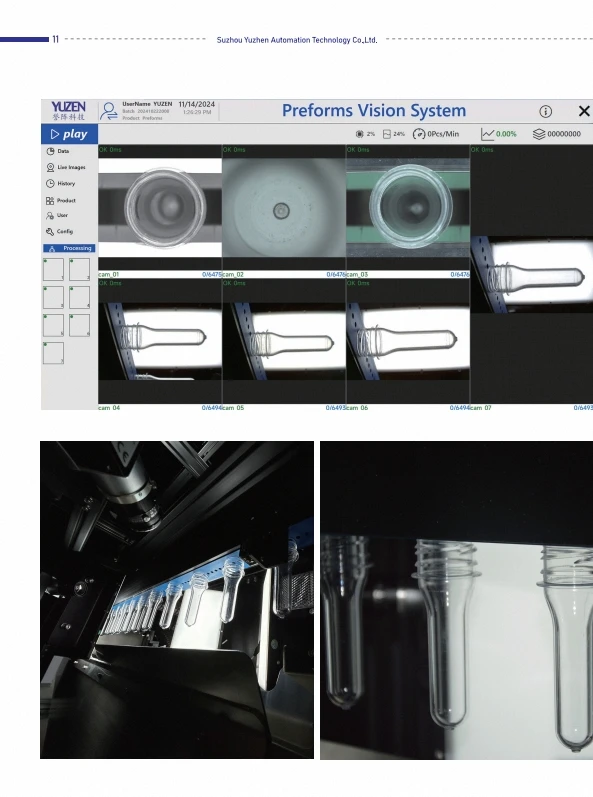Click the info icon in title bar

pos(545,111)
